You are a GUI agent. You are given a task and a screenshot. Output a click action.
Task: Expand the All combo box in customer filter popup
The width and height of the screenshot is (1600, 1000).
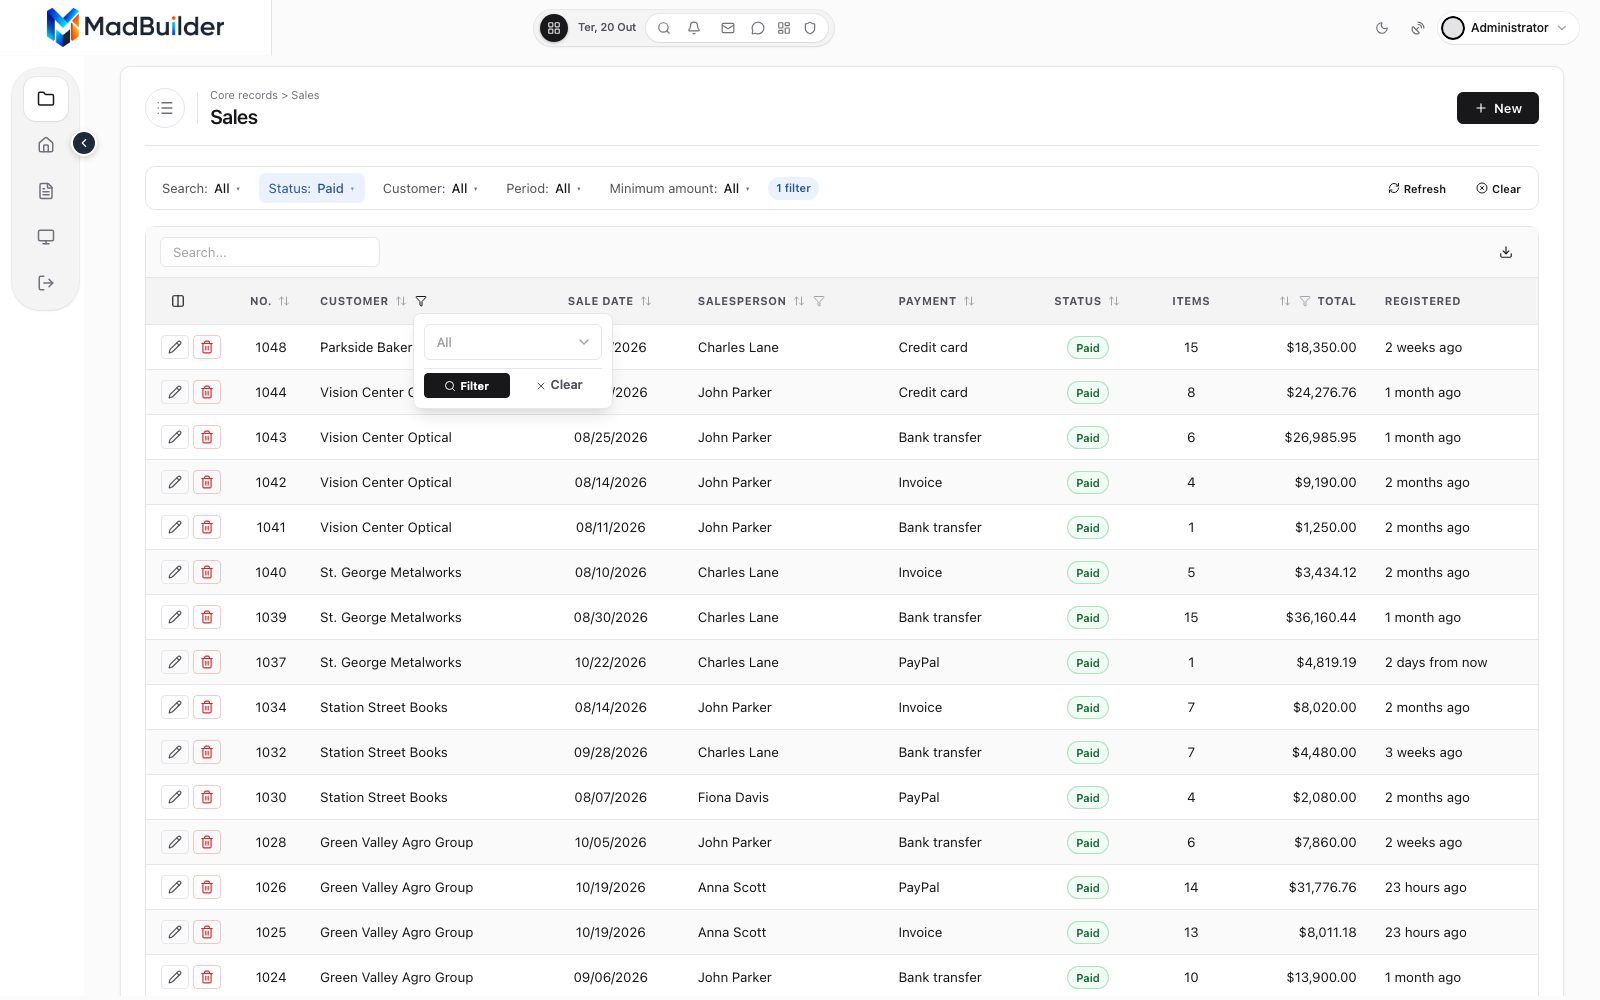[x=513, y=342]
